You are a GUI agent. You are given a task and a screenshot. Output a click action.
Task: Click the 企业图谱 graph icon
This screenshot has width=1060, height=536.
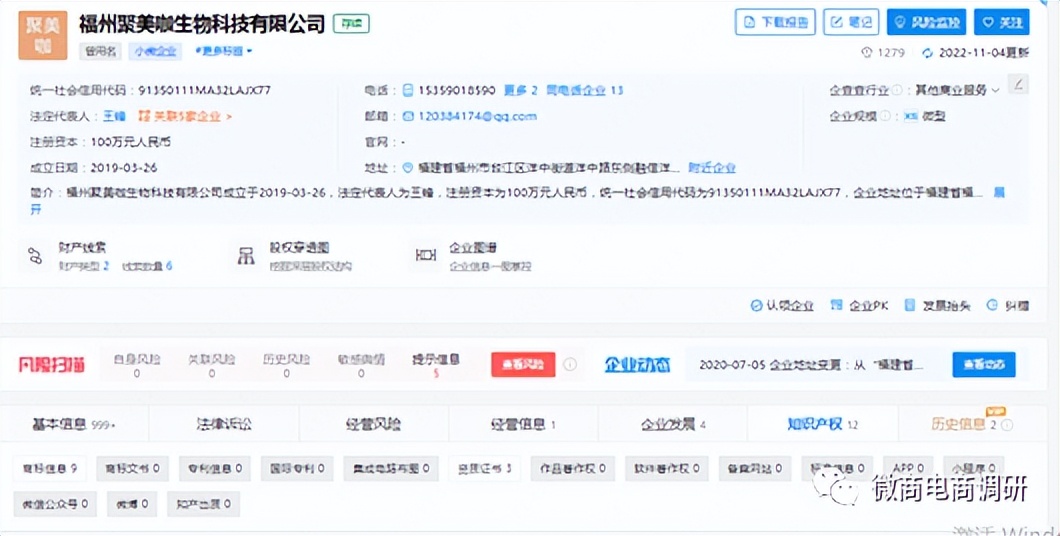pyautogui.click(x=426, y=256)
